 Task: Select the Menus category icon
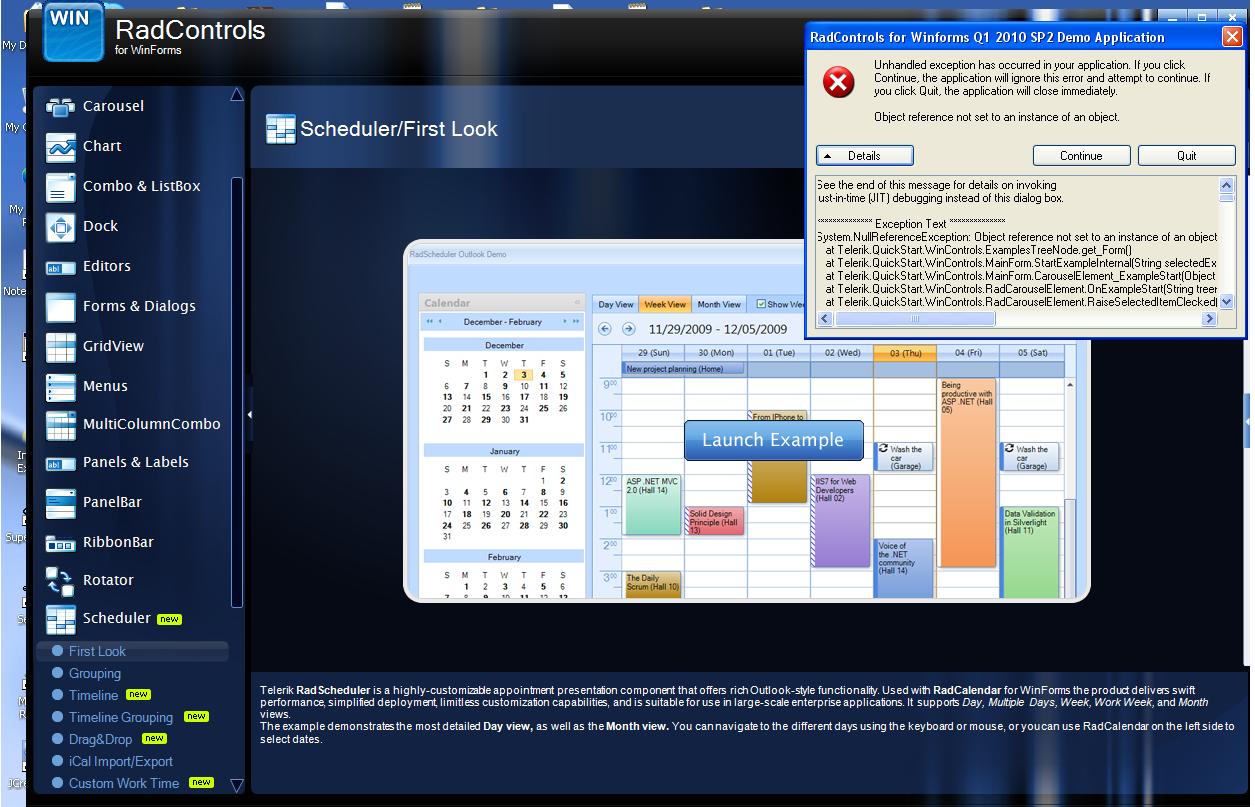[x=61, y=387]
